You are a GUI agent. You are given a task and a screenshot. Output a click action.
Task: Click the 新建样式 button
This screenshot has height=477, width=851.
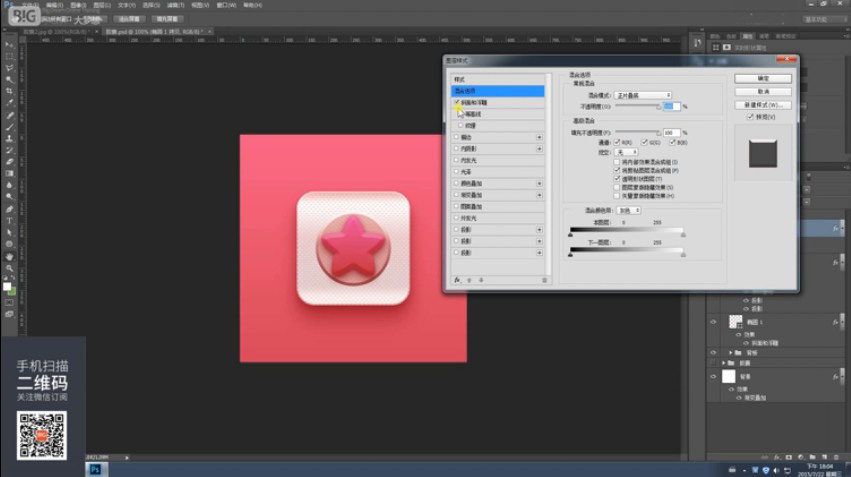tap(763, 105)
